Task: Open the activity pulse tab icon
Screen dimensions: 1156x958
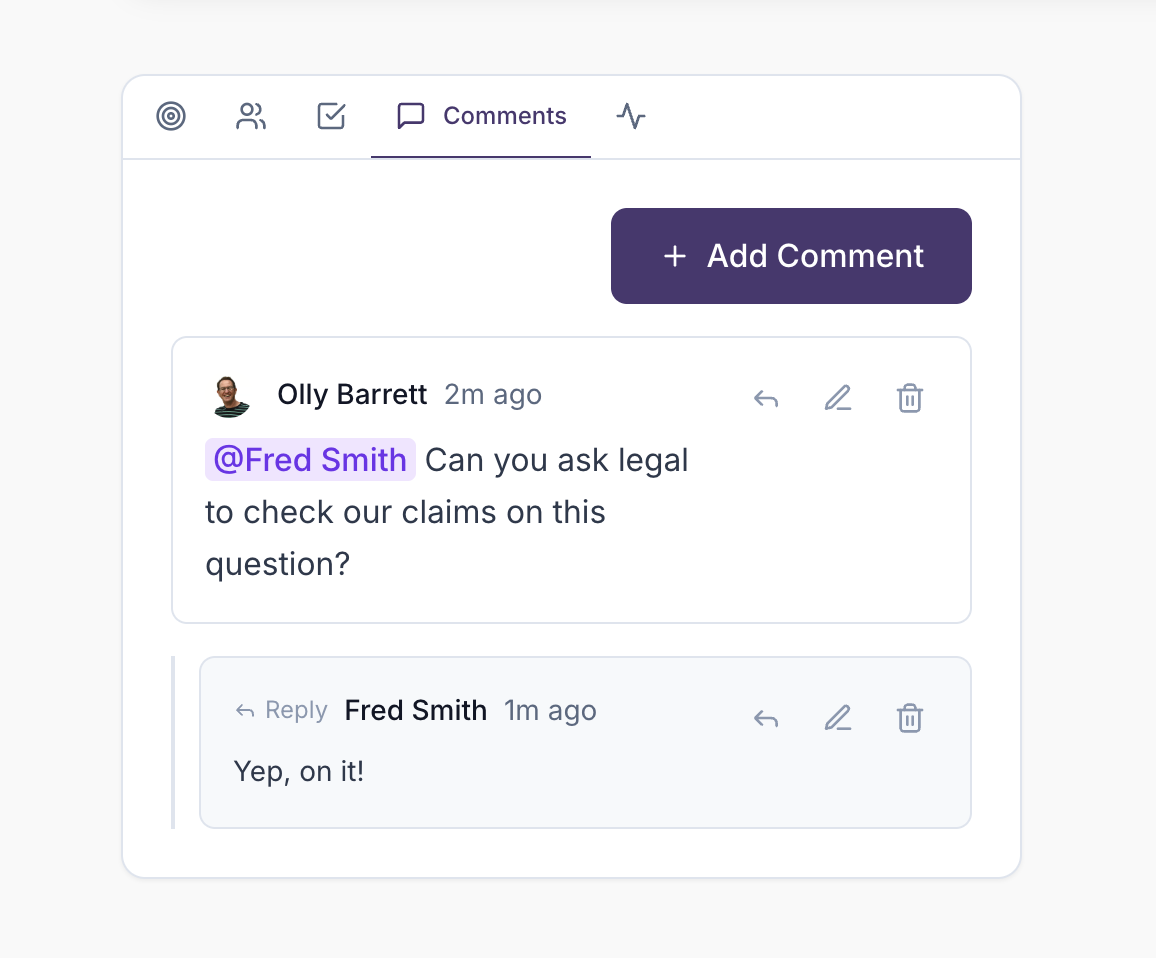Action: [631, 116]
